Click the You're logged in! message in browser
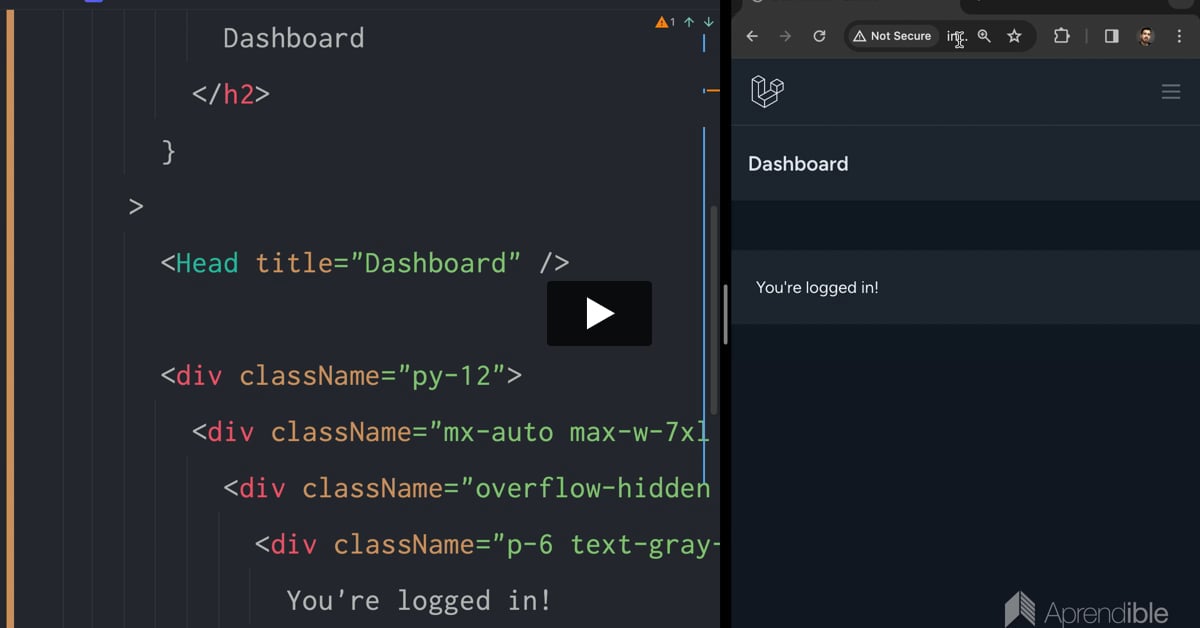Screen dimensions: 1200x628 pyautogui.click(x=817, y=288)
